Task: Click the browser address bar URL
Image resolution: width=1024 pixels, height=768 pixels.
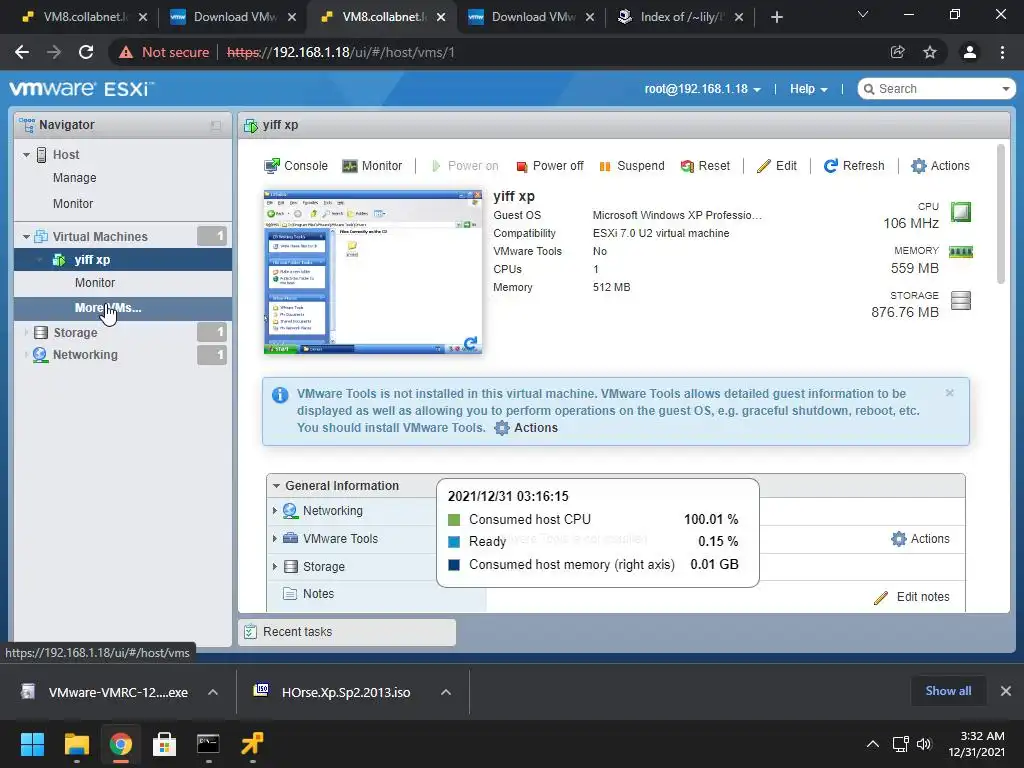Action: click(341, 52)
